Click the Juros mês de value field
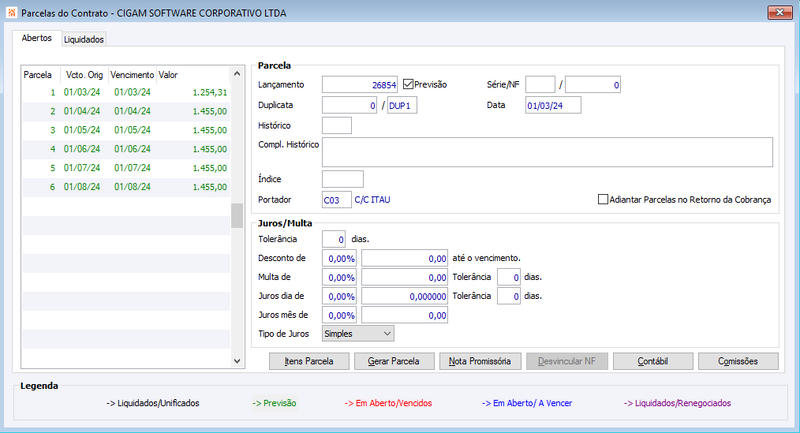This screenshot has width=800, height=433. tap(405, 315)
